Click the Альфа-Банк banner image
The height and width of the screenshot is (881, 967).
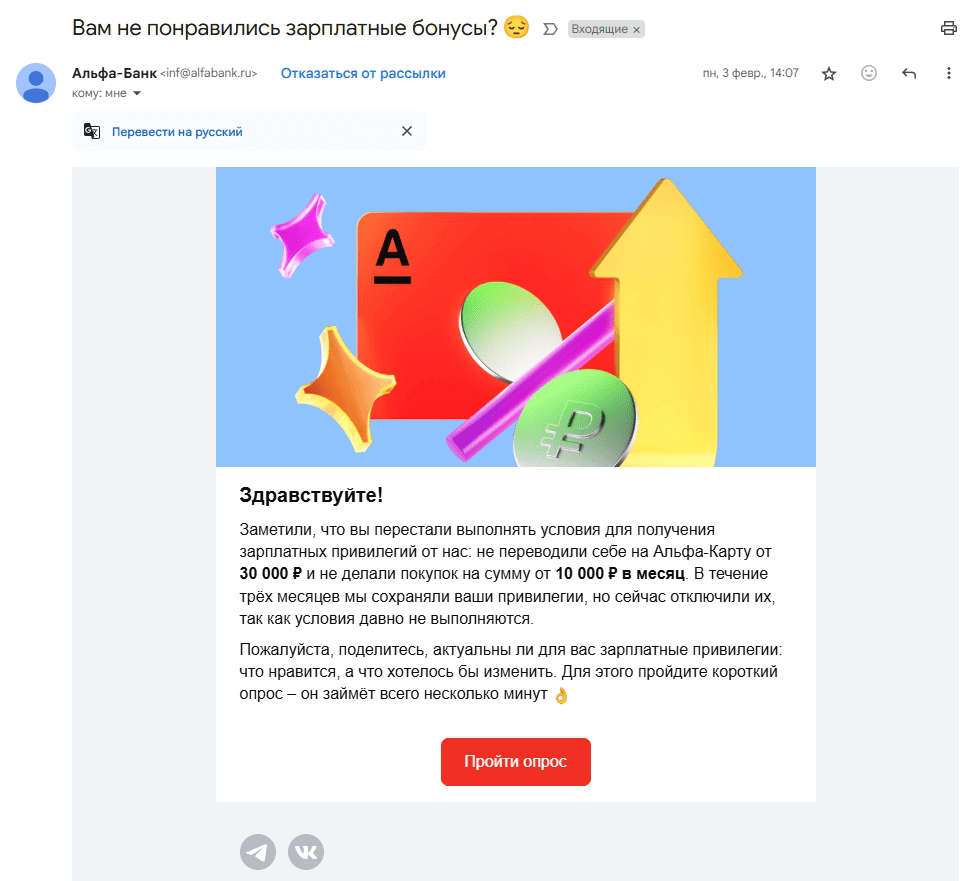click(516, 317)
